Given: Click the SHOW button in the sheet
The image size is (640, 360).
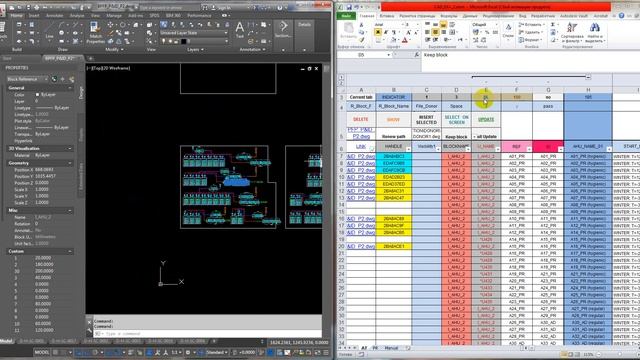Looking at the screenshot, I should [393, 120].
